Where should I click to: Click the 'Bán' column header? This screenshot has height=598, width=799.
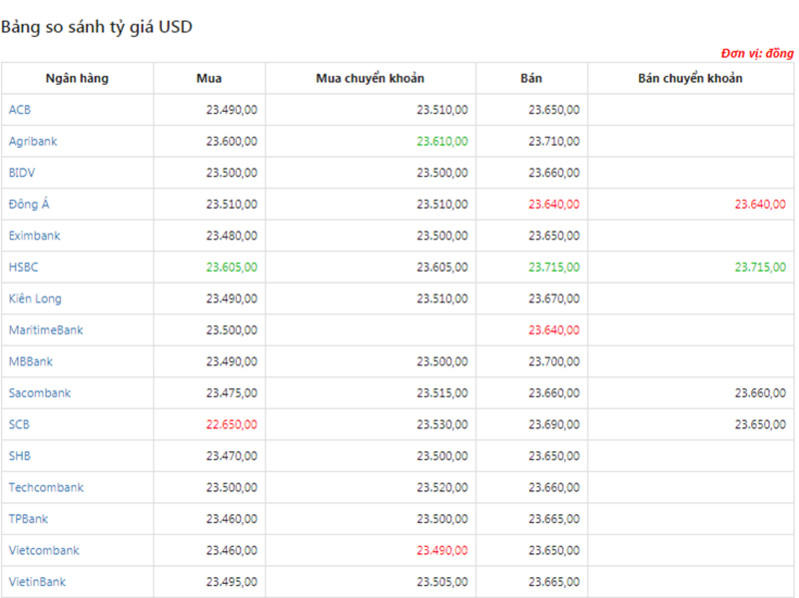531,78
